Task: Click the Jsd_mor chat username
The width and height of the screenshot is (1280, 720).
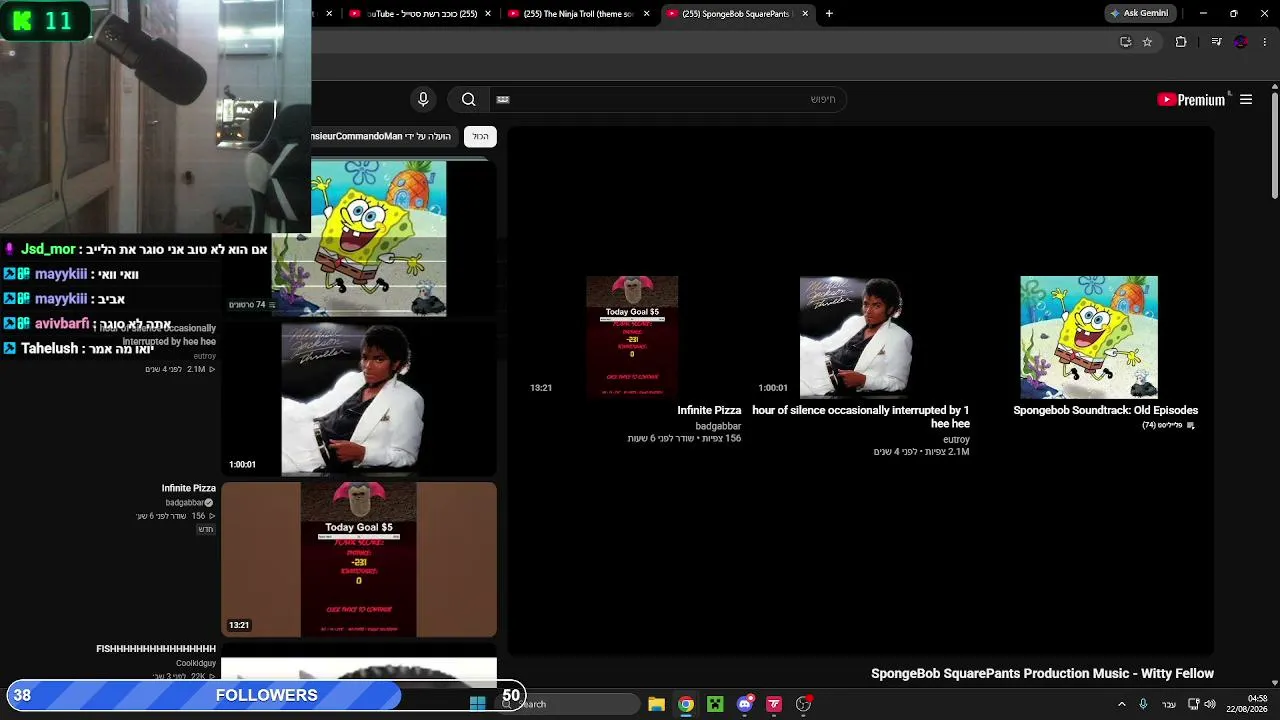Action: point(48,249)
